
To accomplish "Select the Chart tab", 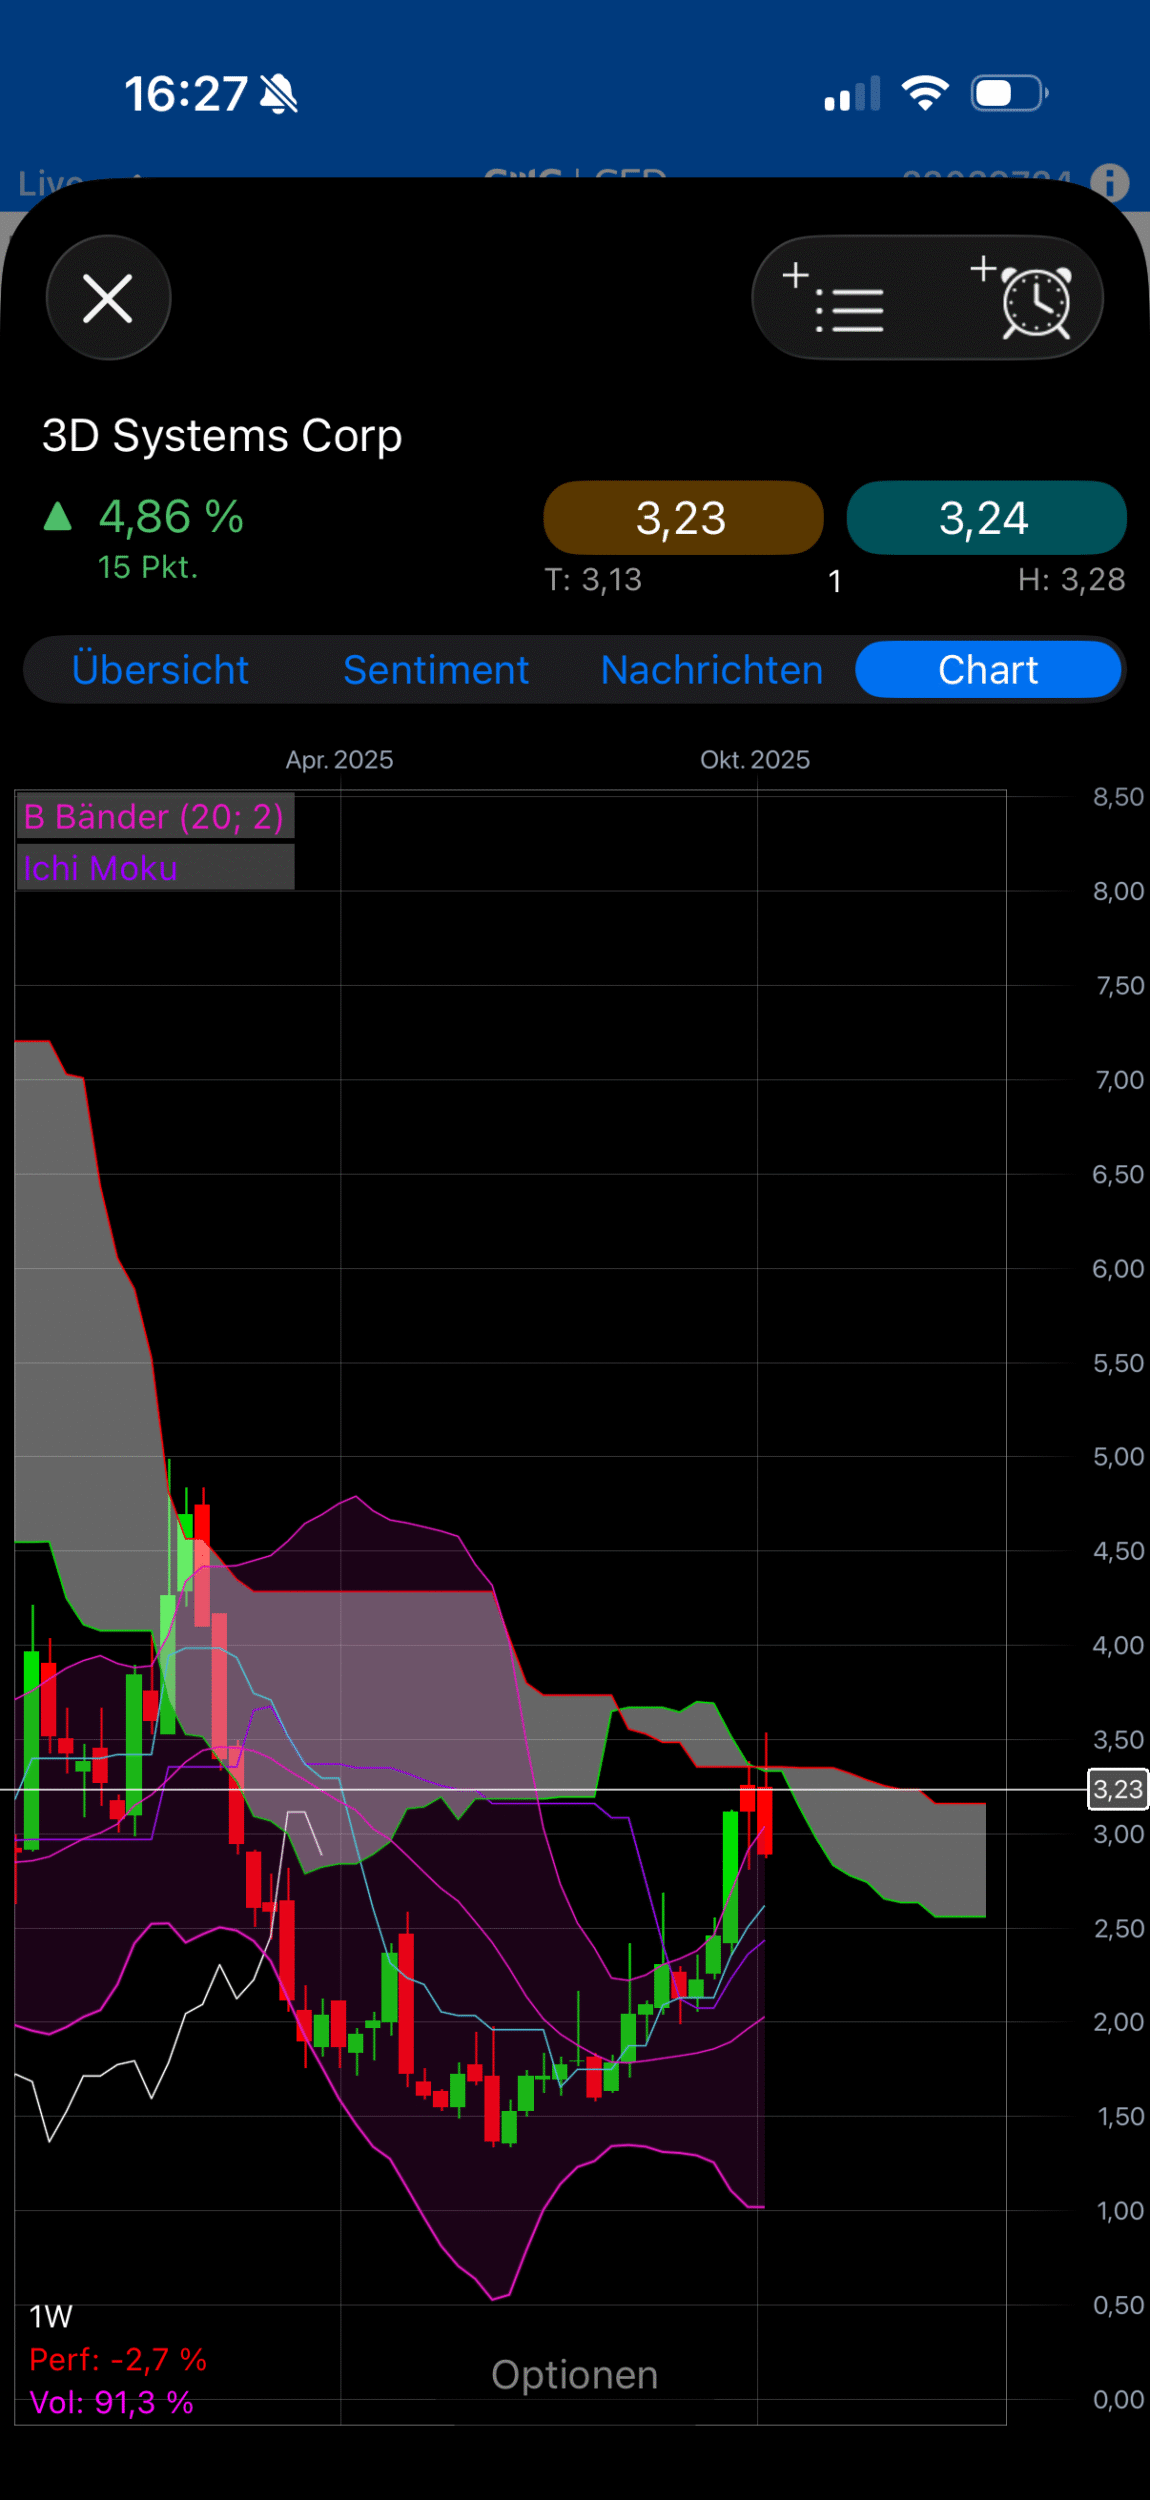I will point(988,670).
